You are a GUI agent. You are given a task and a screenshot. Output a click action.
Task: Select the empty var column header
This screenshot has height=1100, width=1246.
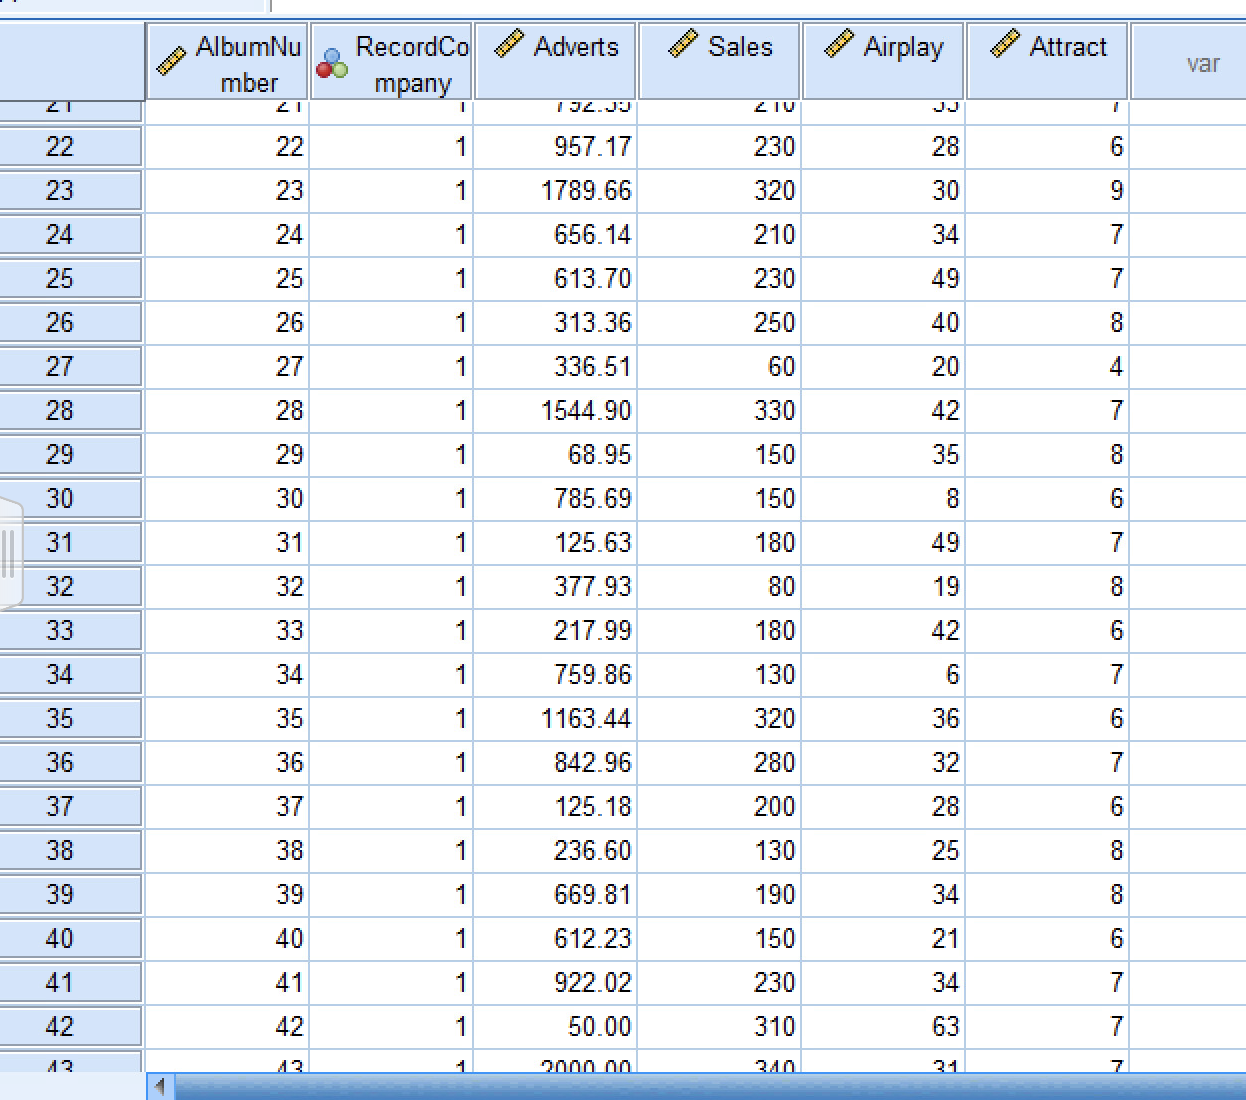1188,61
